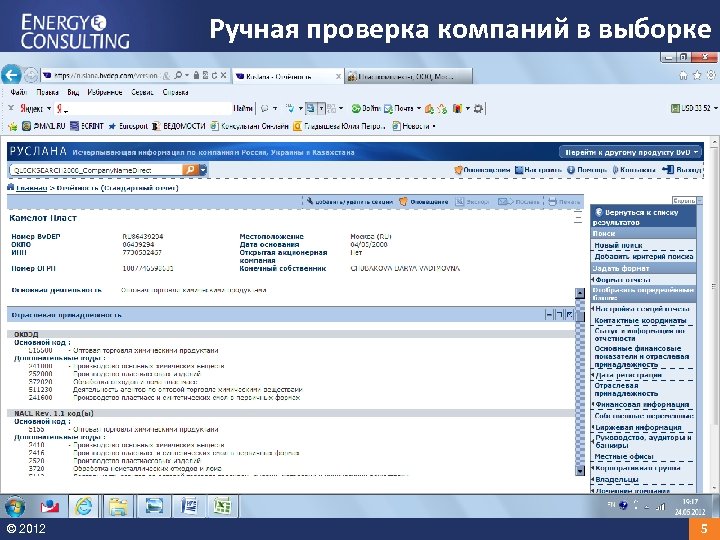Click the report scrollbar down arrow
720x540 pixels.
[x=580, y=470]
